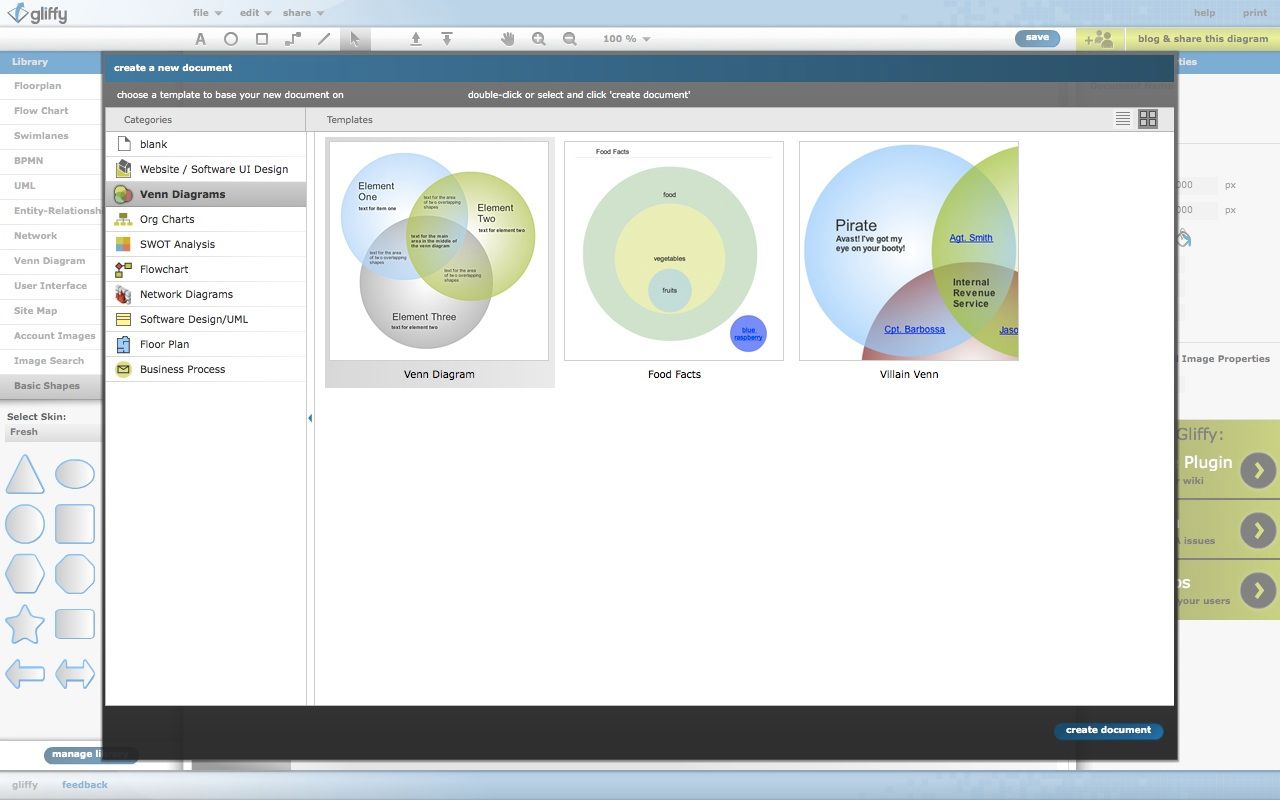Image resolution: width=1280 pixels, height=800 pixels.
Task: Pick the left arrow basic shape
Action: tap(25, 673)
